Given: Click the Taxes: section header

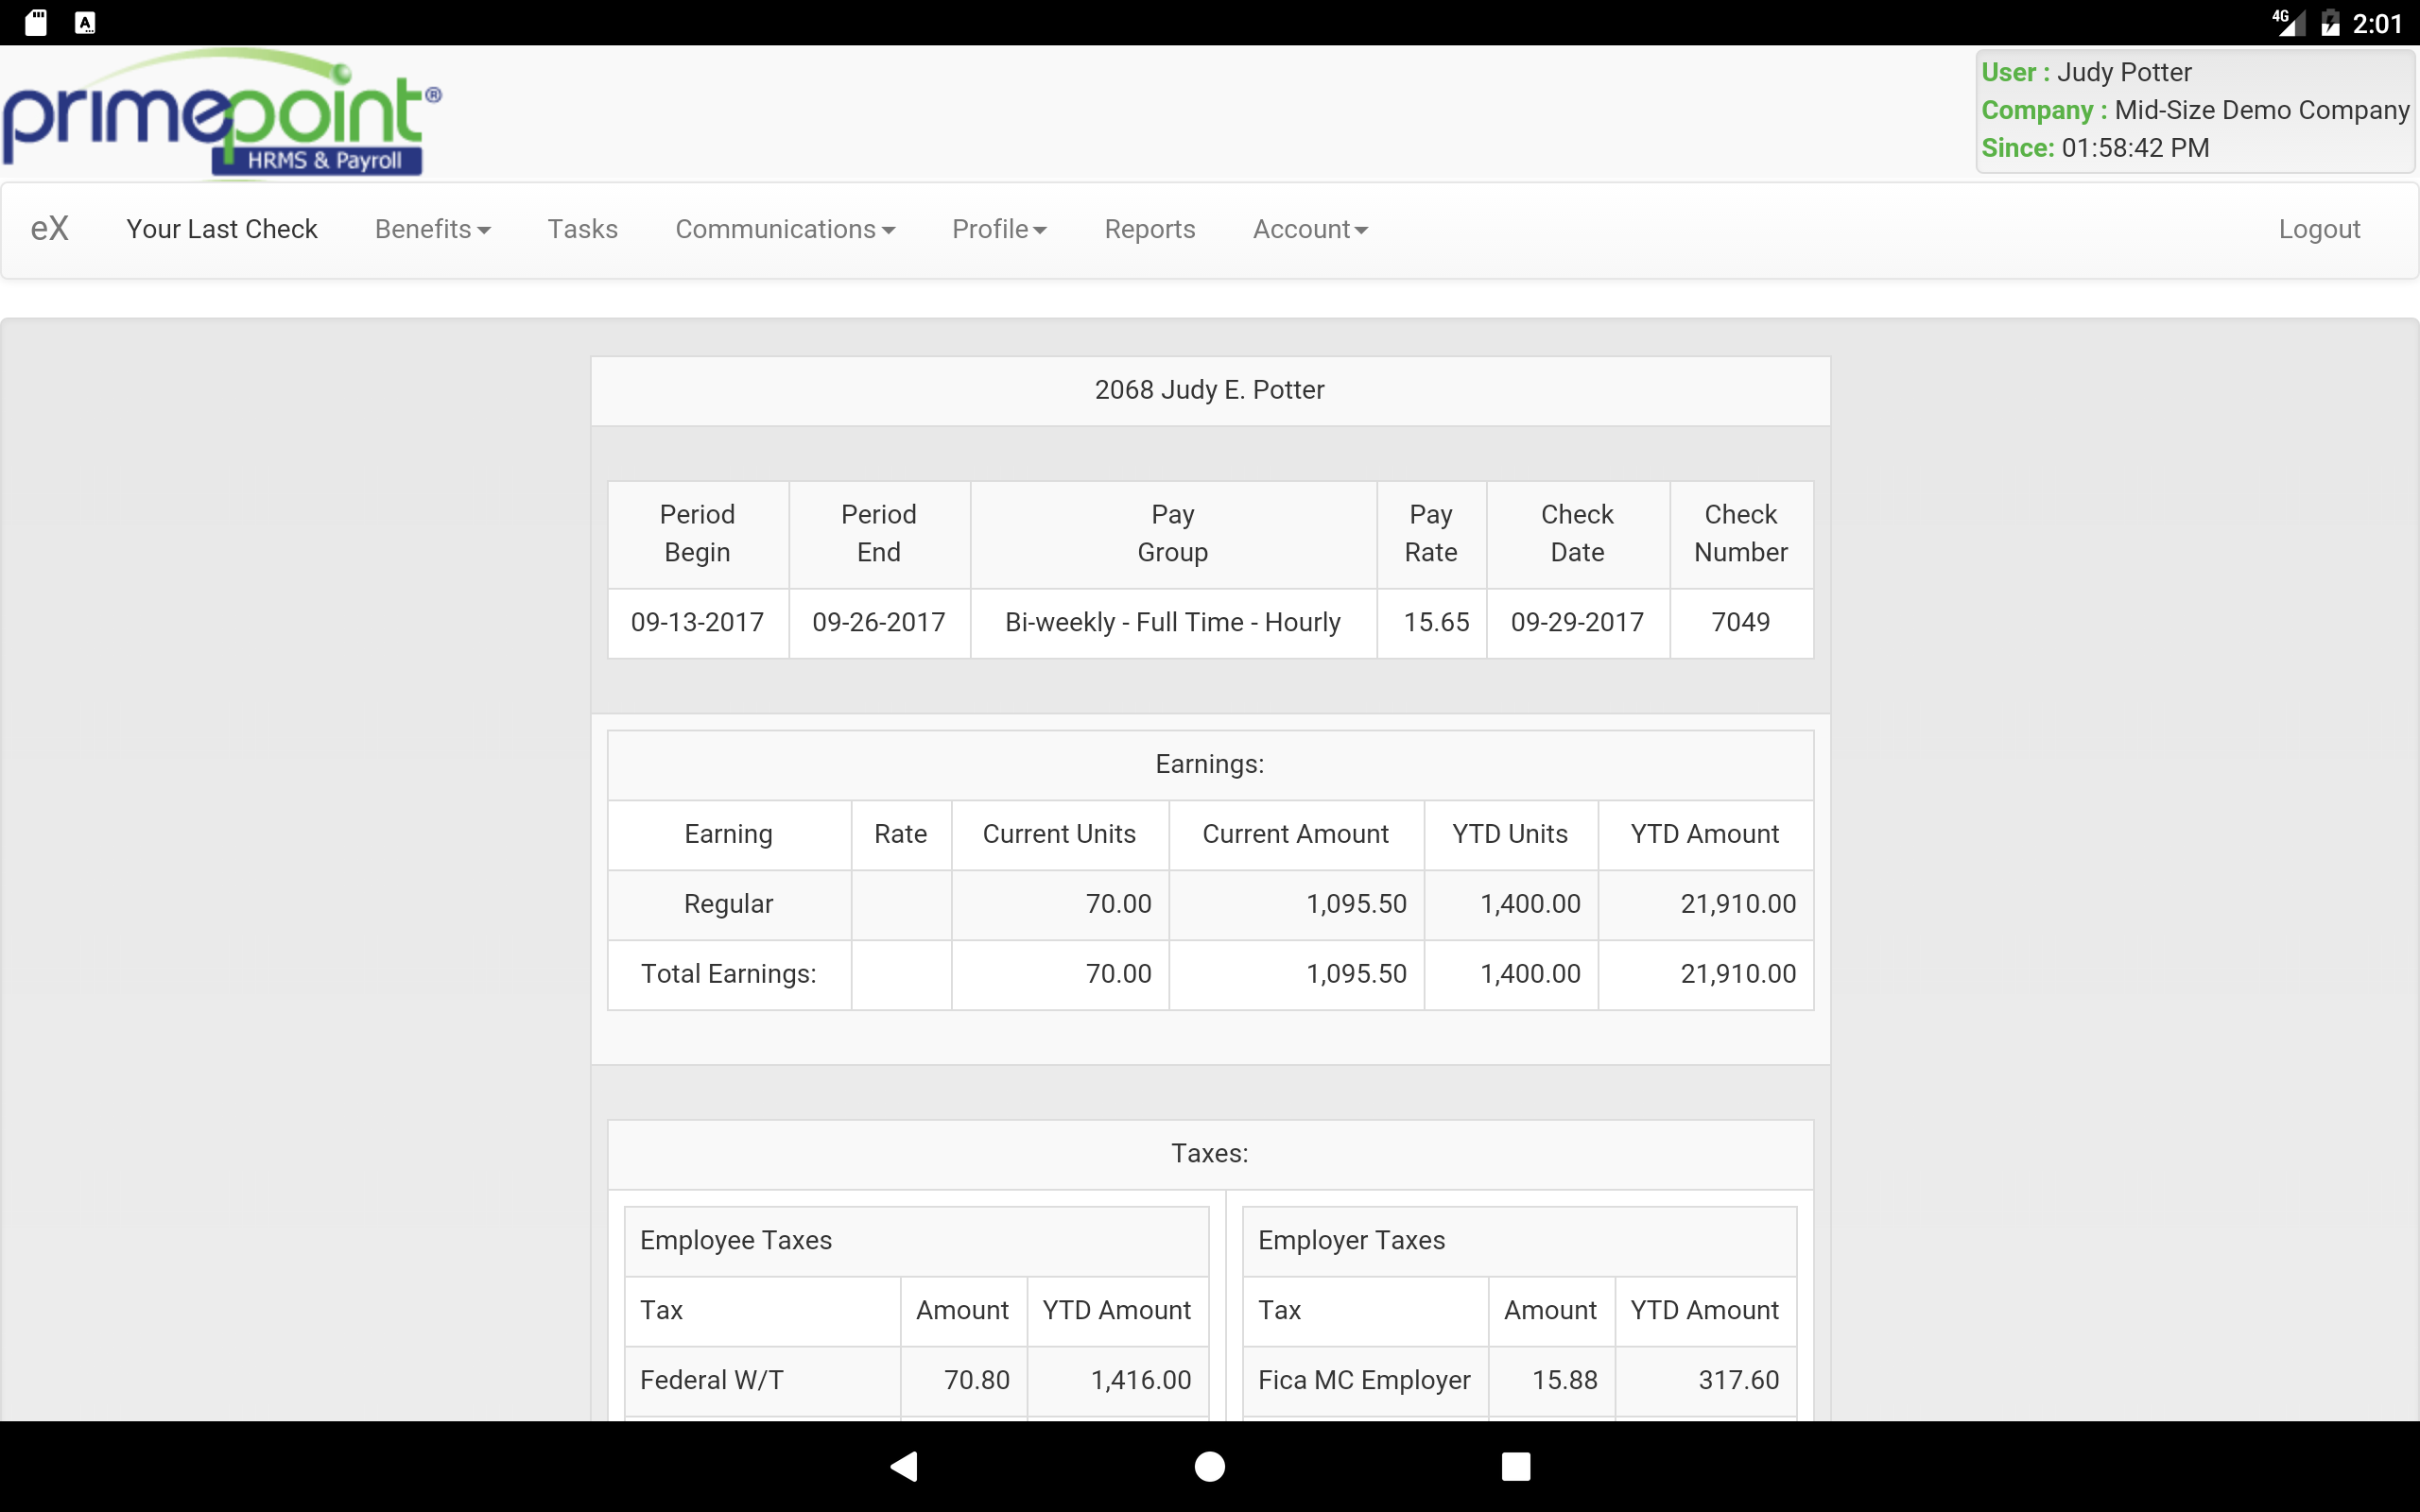Looking at the screenshot, I should pos(1210,1153).
